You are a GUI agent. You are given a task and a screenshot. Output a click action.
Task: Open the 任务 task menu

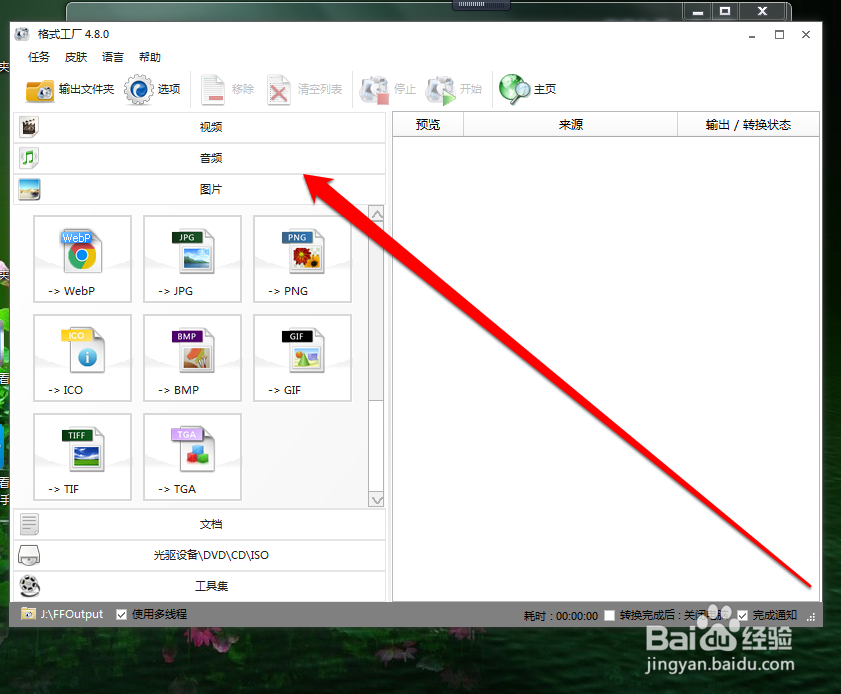pos(39,57)
